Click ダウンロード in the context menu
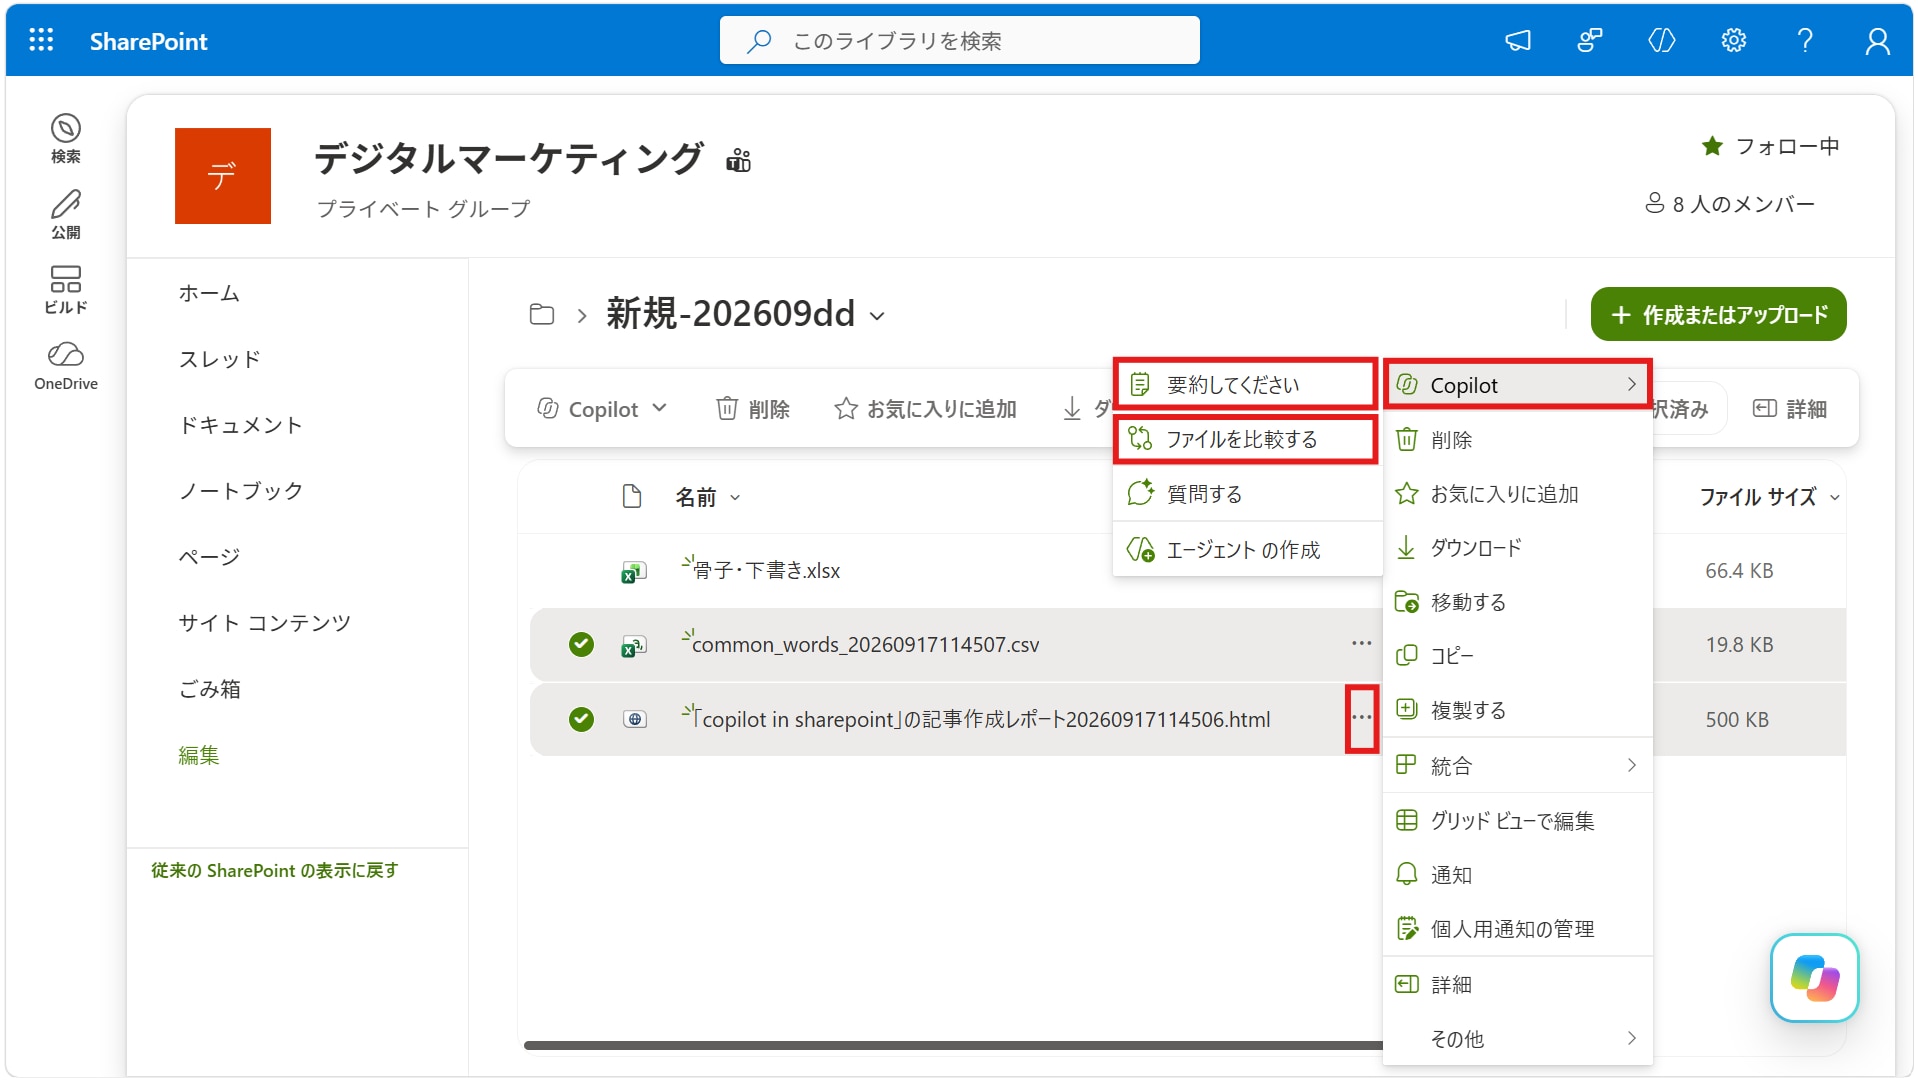The image size is (1918, 1081). (x=1517, y=548)
